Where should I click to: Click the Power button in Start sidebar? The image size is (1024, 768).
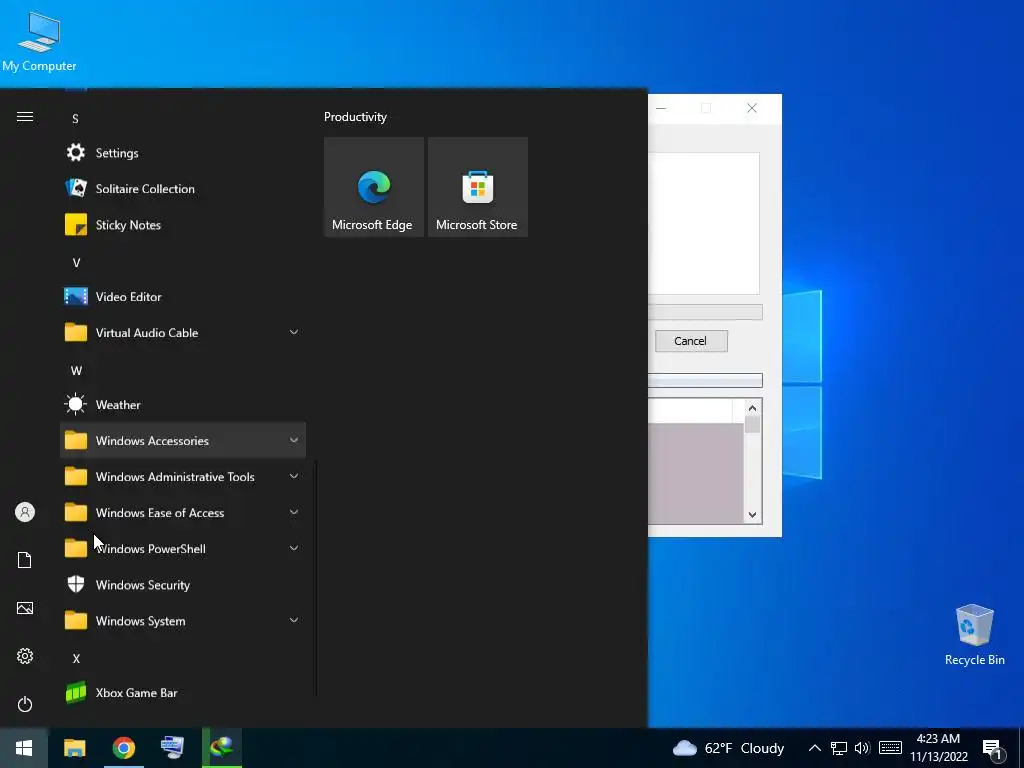(x=25, y=704)
